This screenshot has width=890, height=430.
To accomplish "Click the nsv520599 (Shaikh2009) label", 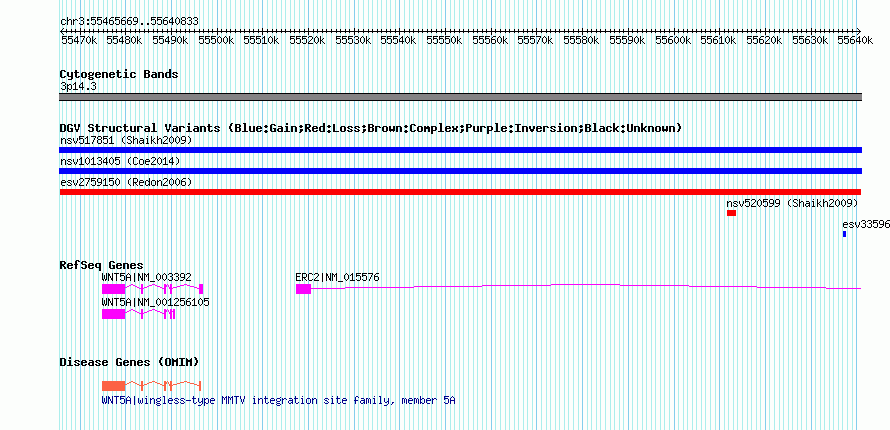I will [792, 203].
